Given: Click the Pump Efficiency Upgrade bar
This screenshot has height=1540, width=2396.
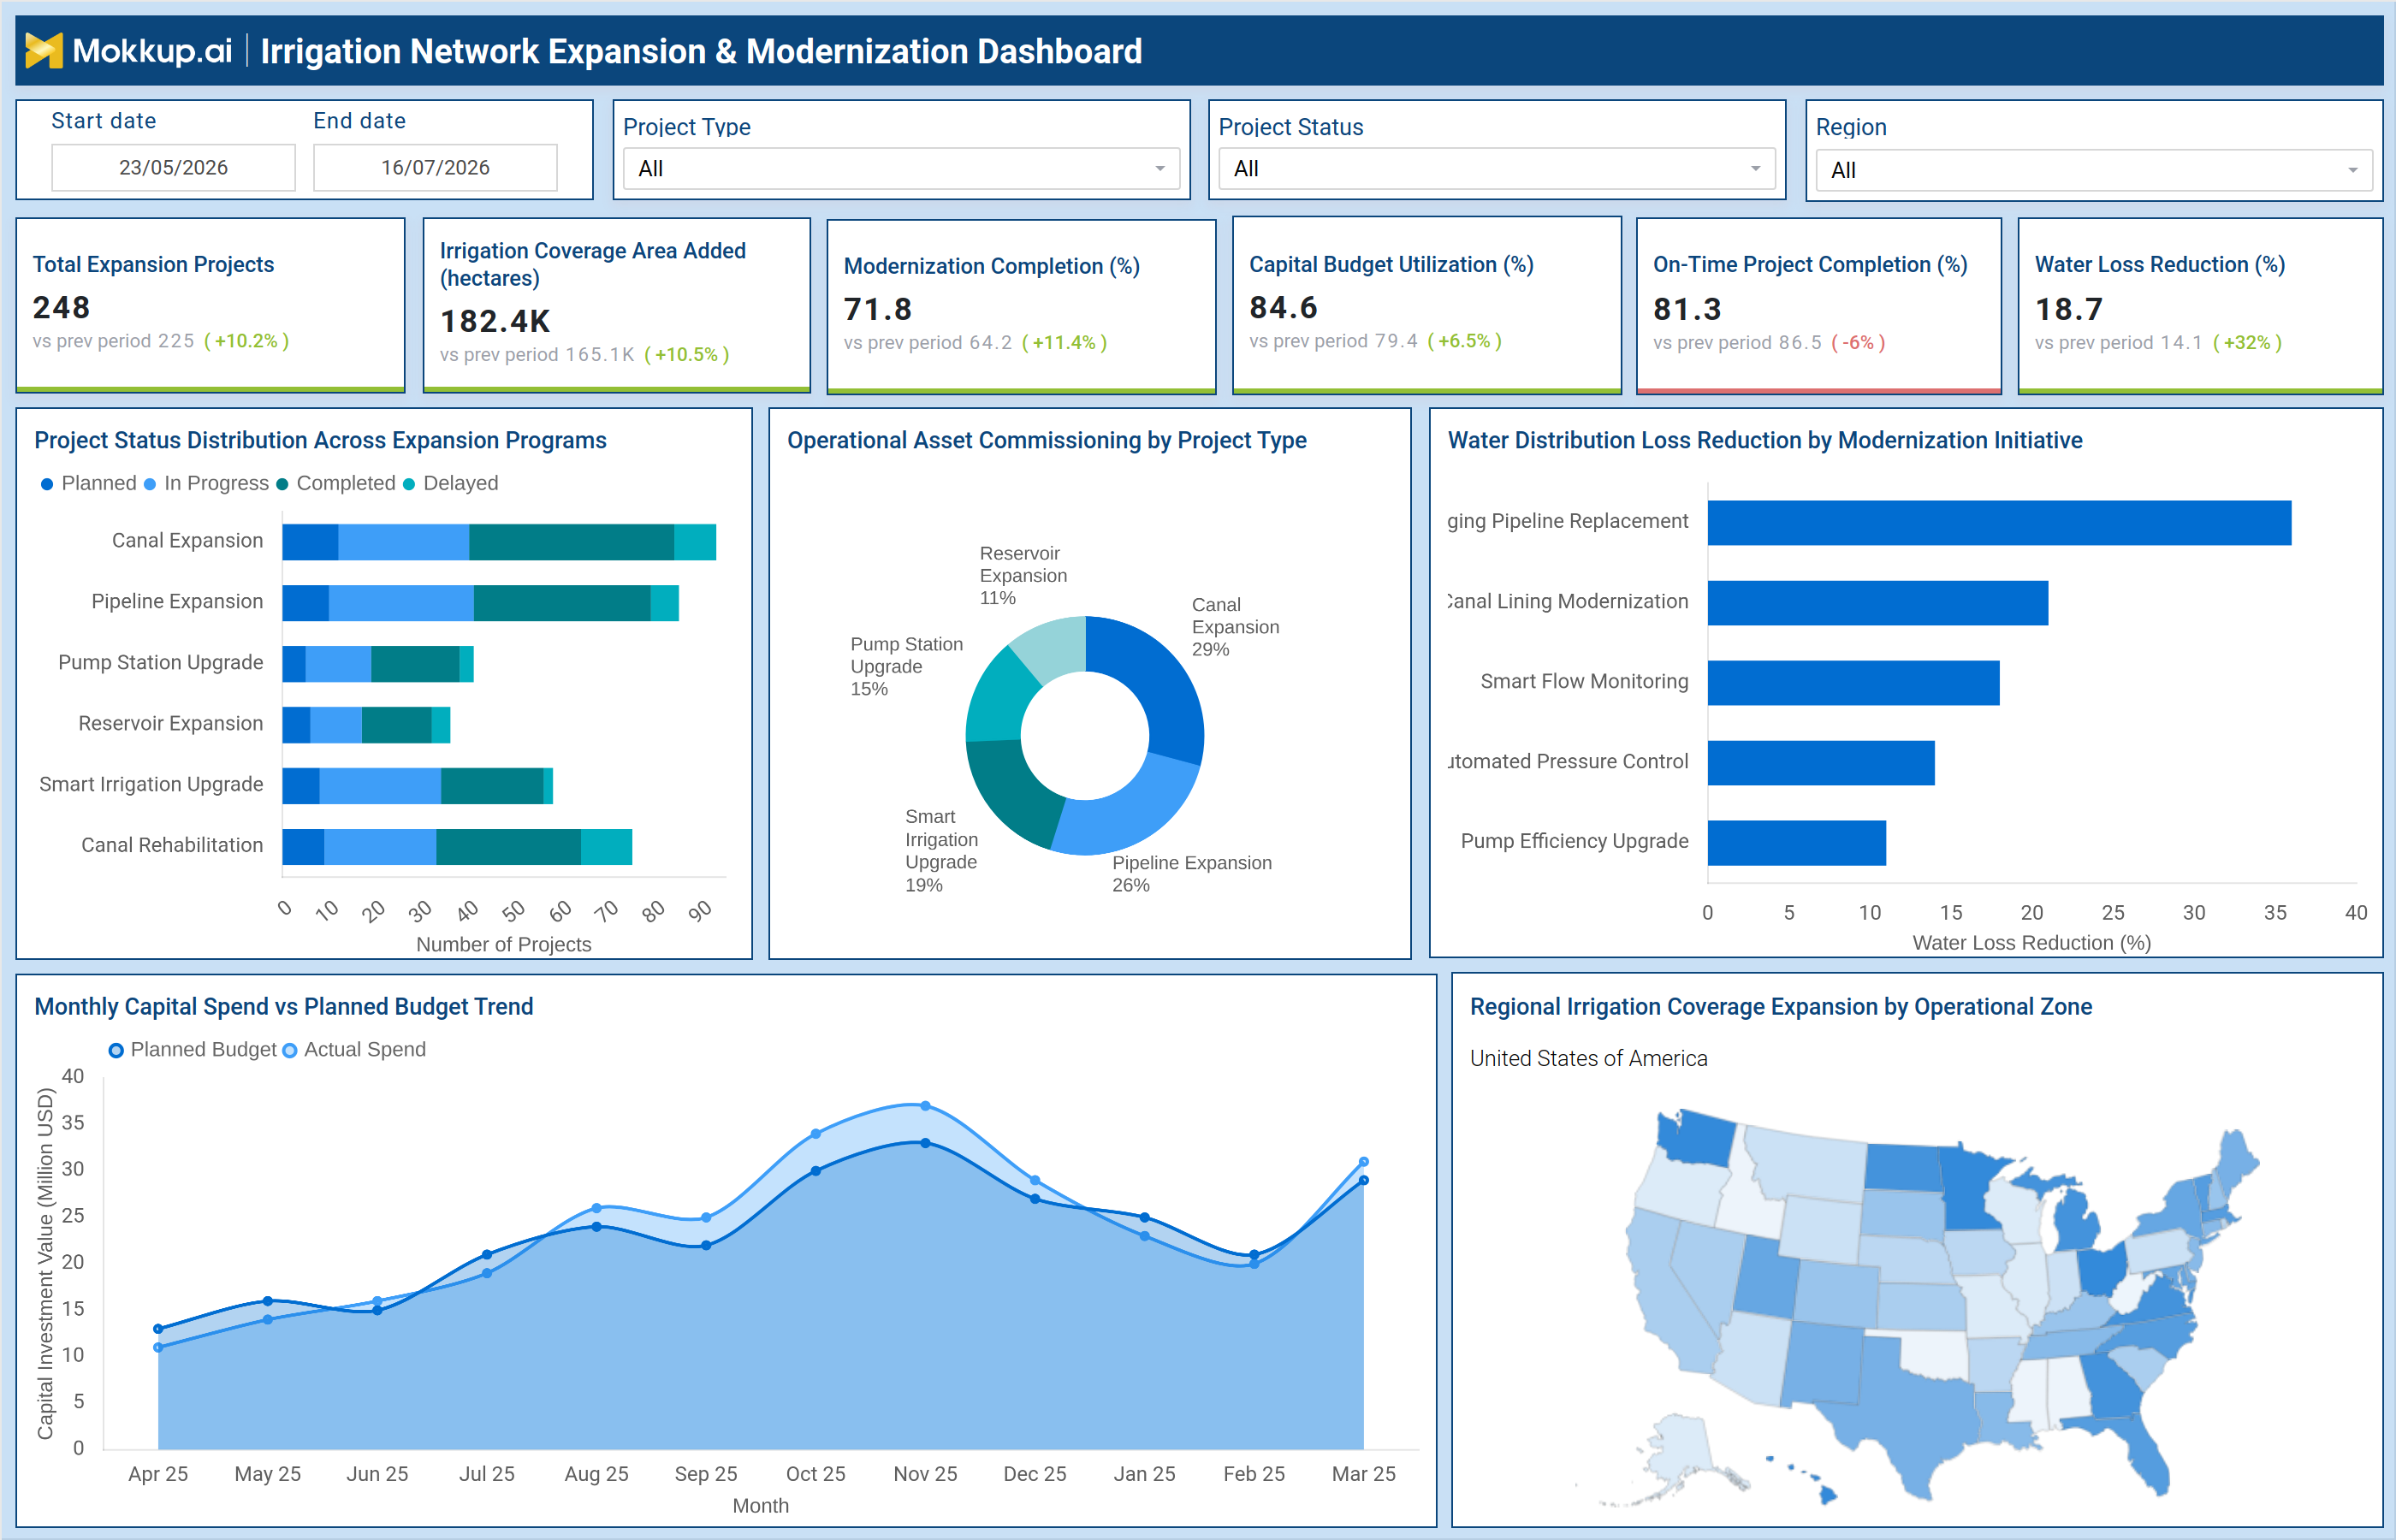Looking at the screenshot, I should [1797, 843].
